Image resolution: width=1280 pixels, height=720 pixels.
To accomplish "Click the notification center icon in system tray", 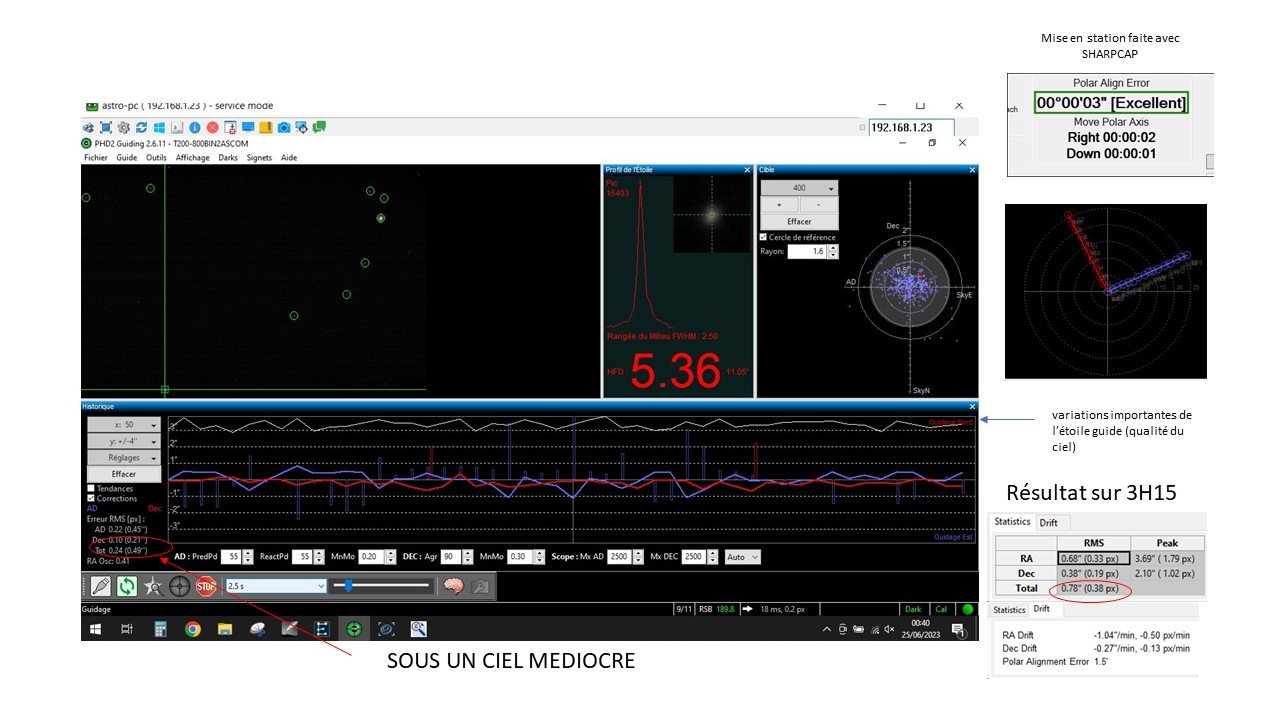I will tap(958, 629).
